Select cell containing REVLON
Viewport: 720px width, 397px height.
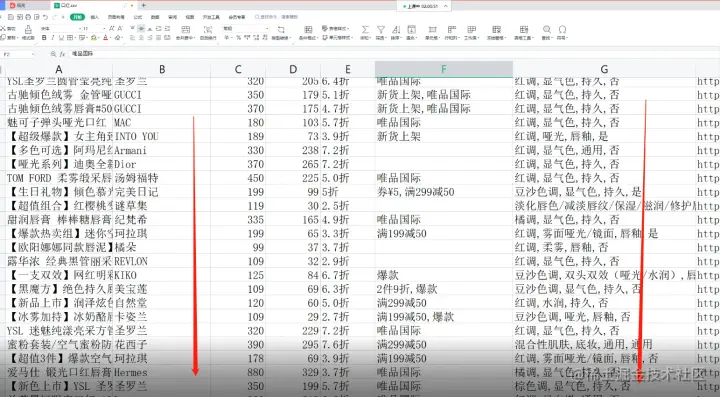click(x=162, y=261)
